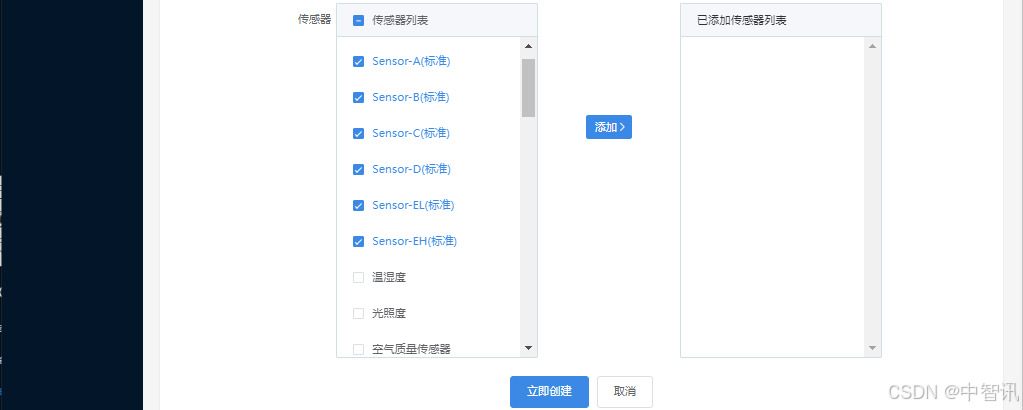
Task: Check the 空气质量传感器 checkbox
Action: (358, 349)
